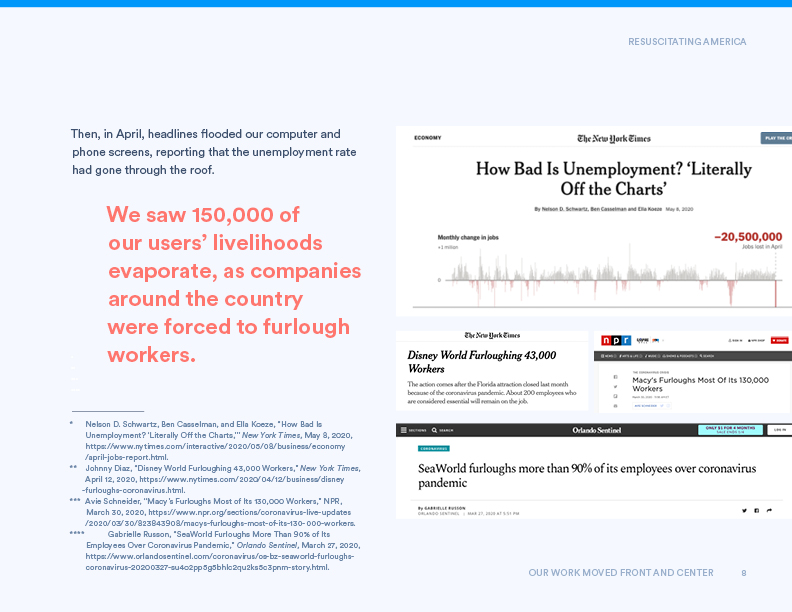792x612 pixels.
Task: Share SeaWorld article on Facebook
Action: click(756, 511)
